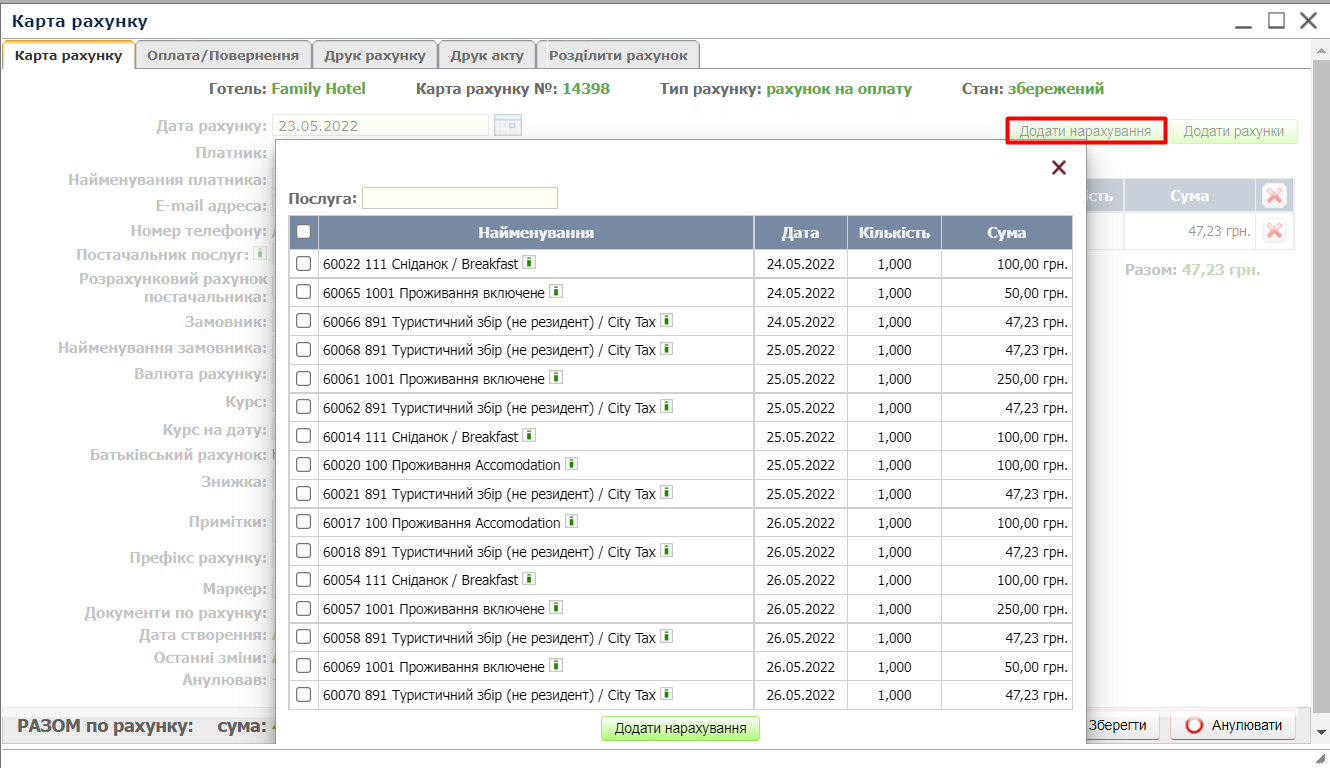Tick the select-all checkbox in the table header
Screen dimensions: 1330x768
click(304, 232)
